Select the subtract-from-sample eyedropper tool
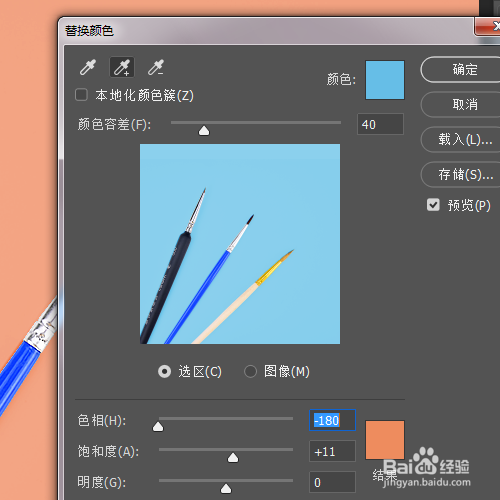Screen dimensions: 500x500 pyautogui.click(x=156, y=67)
